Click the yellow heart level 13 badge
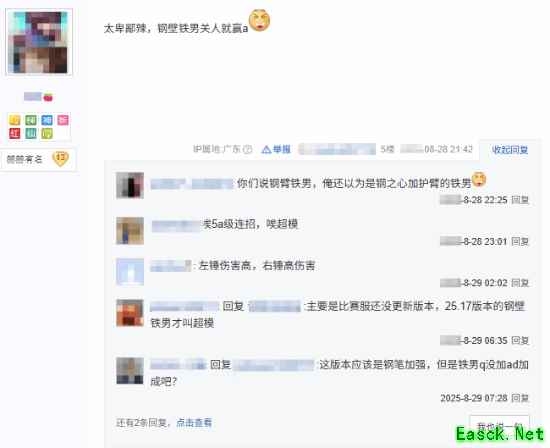 coord(60,159)
